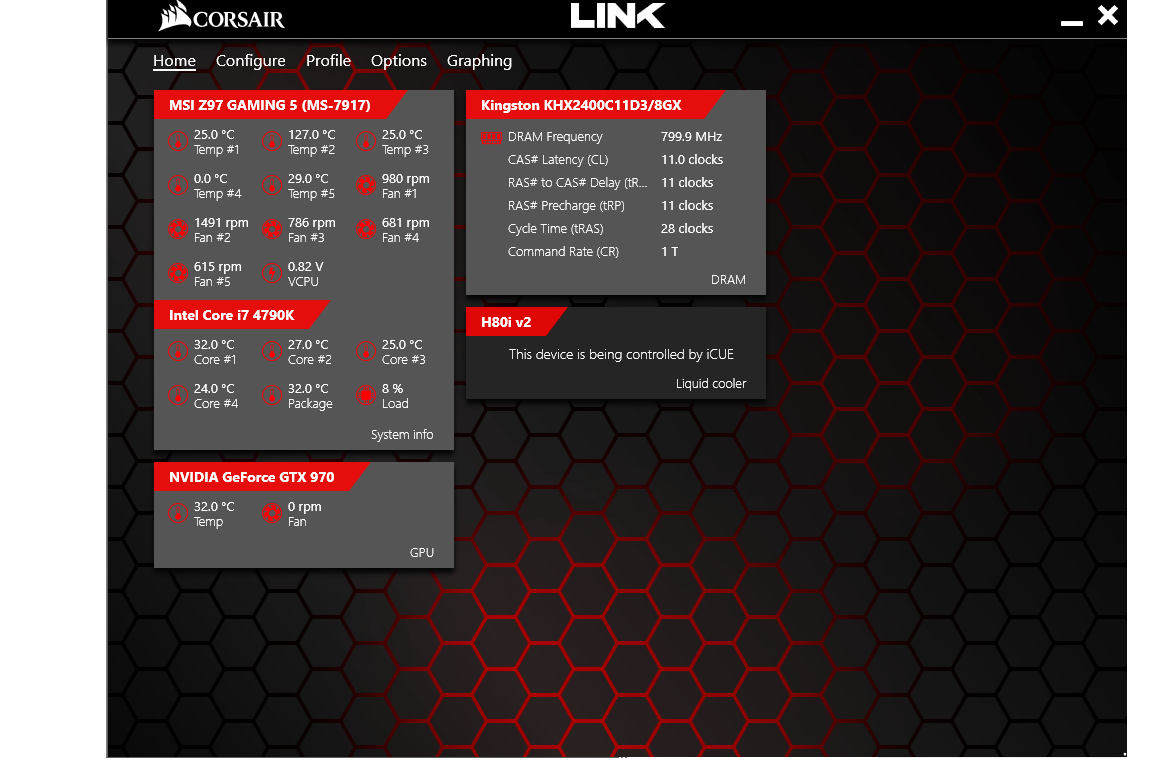The height and width of the screenshot is (761, 1152).
Task: Open the Graphing tab
Action: pyautogui.click(x=479, y=61)
